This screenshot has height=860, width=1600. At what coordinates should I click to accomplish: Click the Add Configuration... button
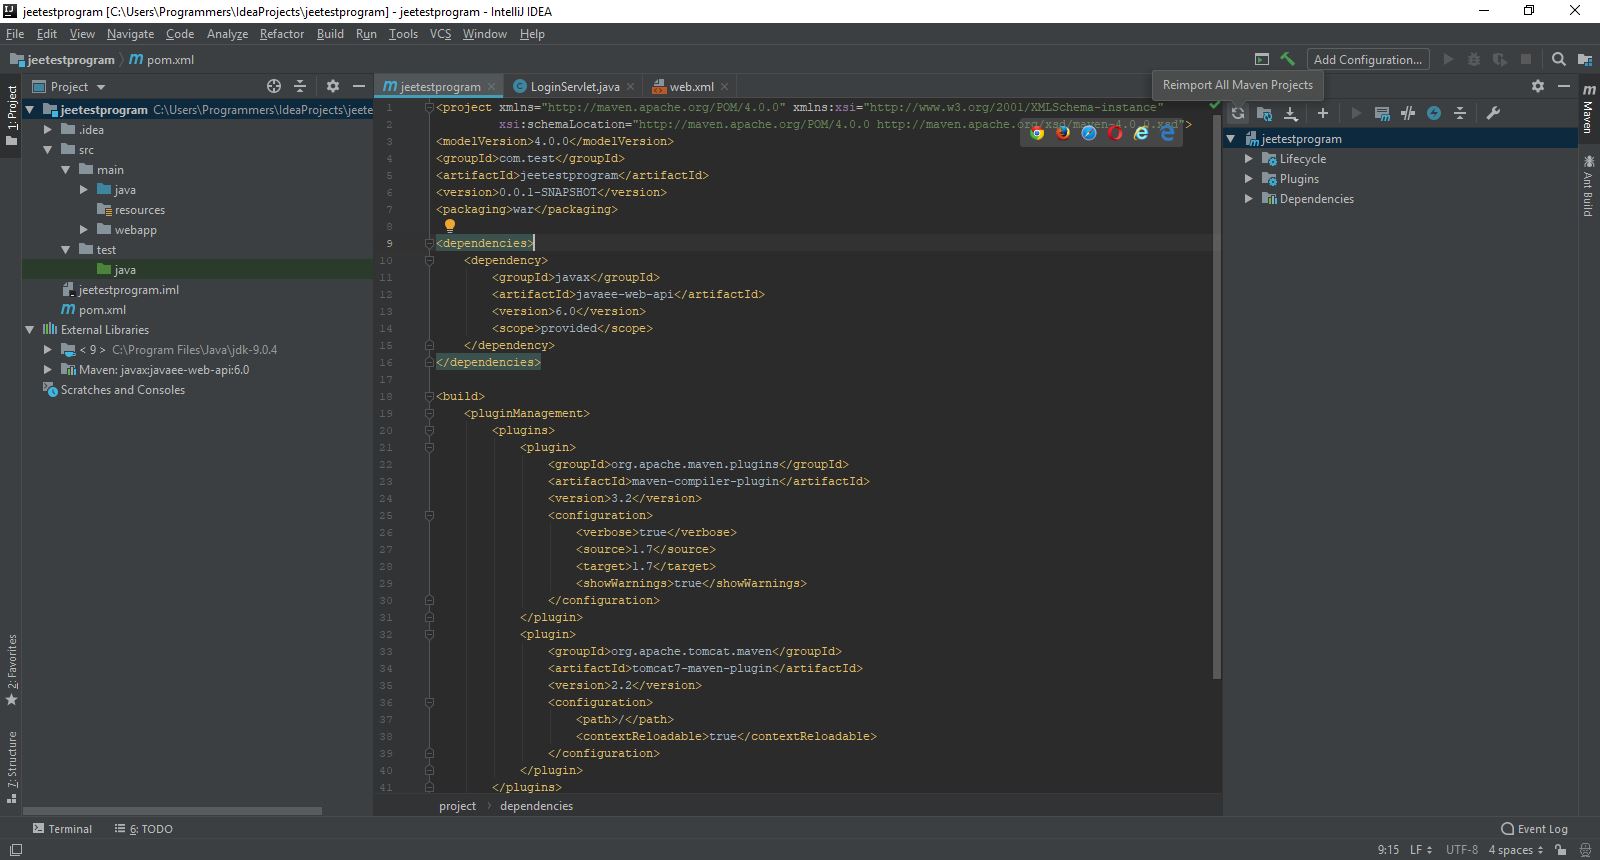[1367, 60]
